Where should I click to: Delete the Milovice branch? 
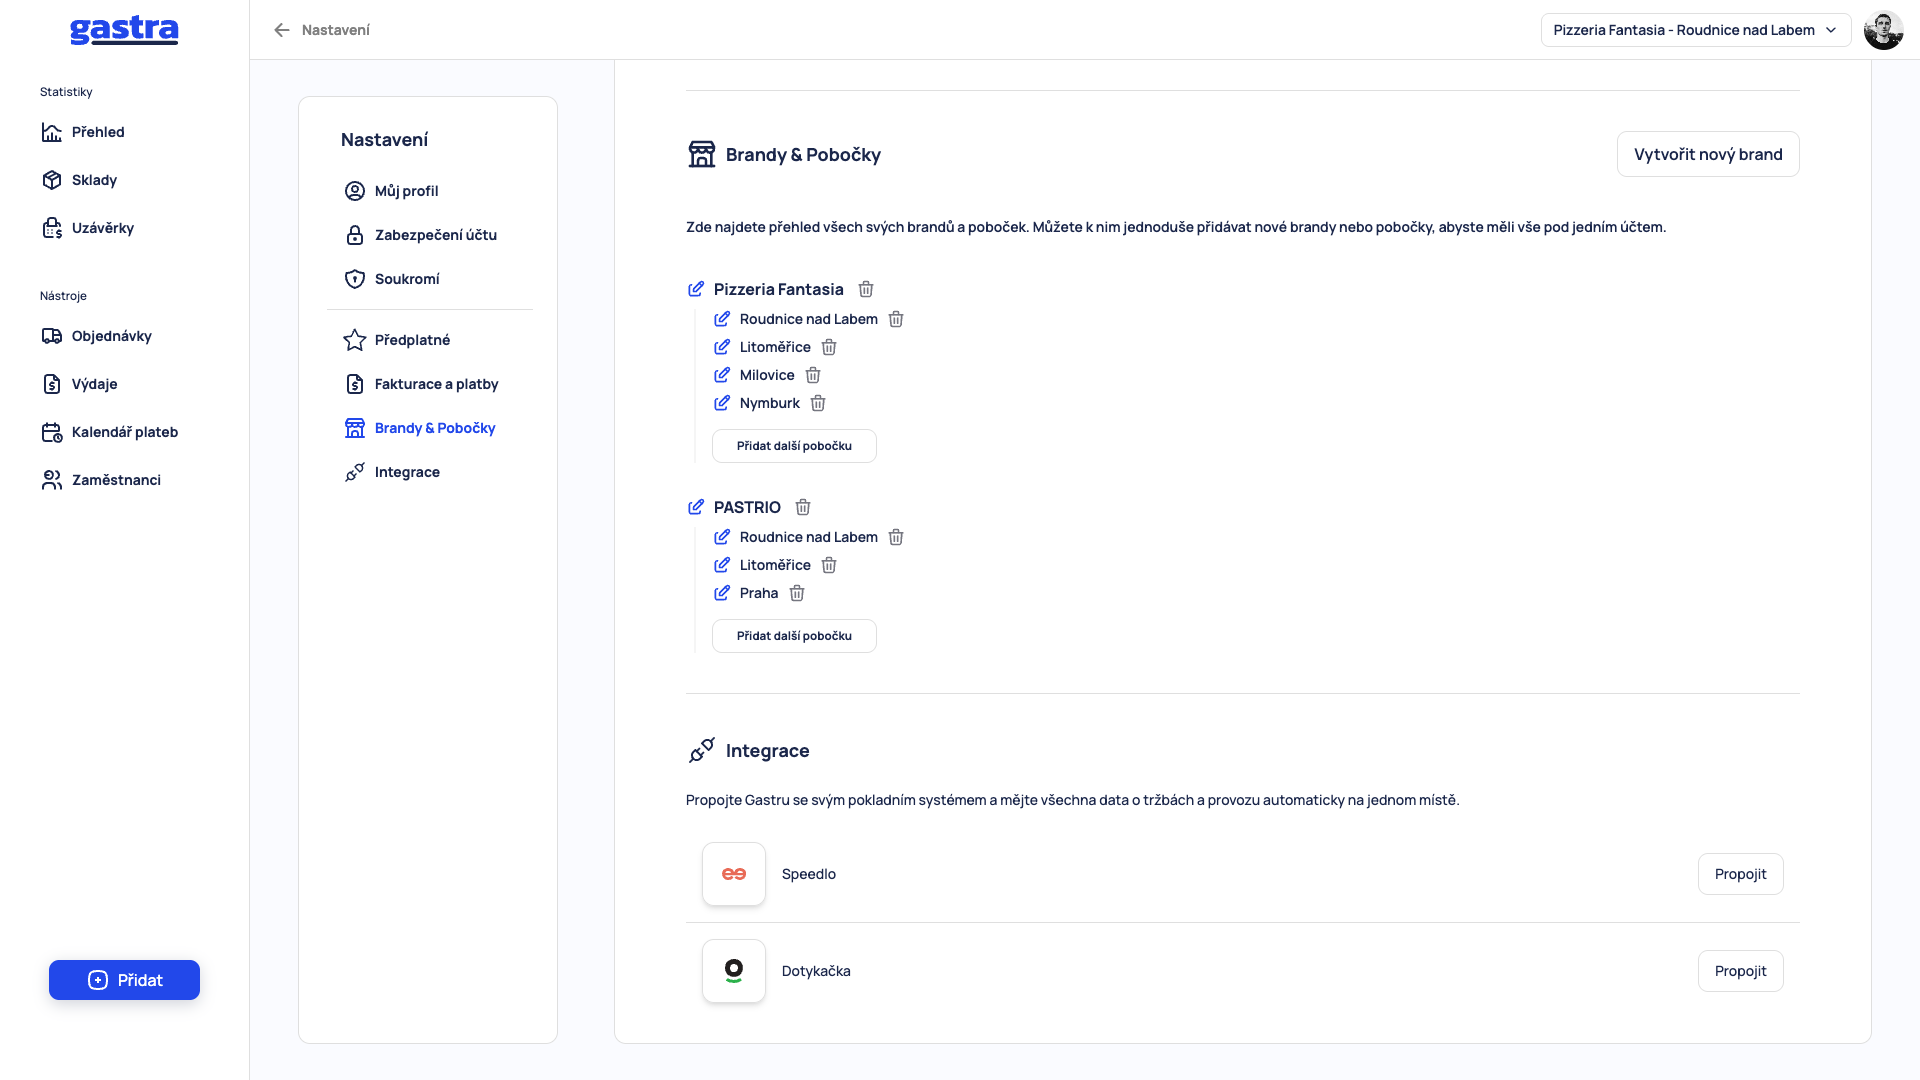click(813, 375)
